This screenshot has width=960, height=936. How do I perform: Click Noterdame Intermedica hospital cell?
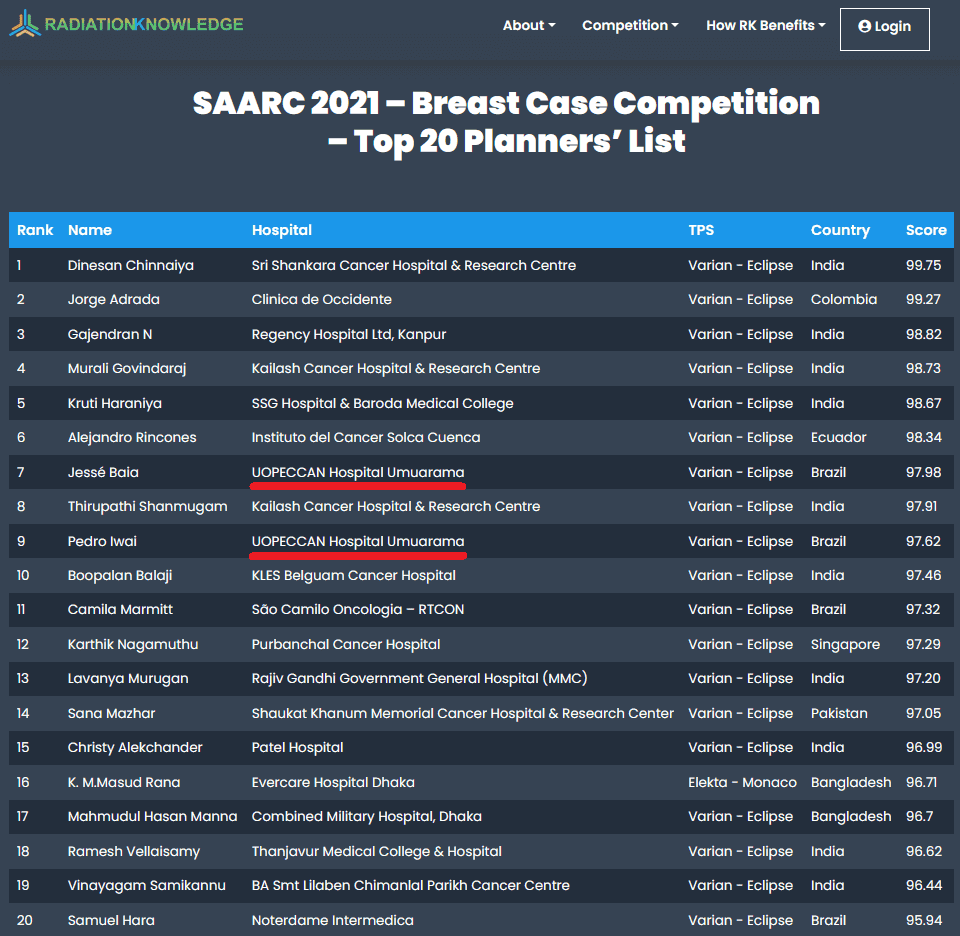point(332,921)
